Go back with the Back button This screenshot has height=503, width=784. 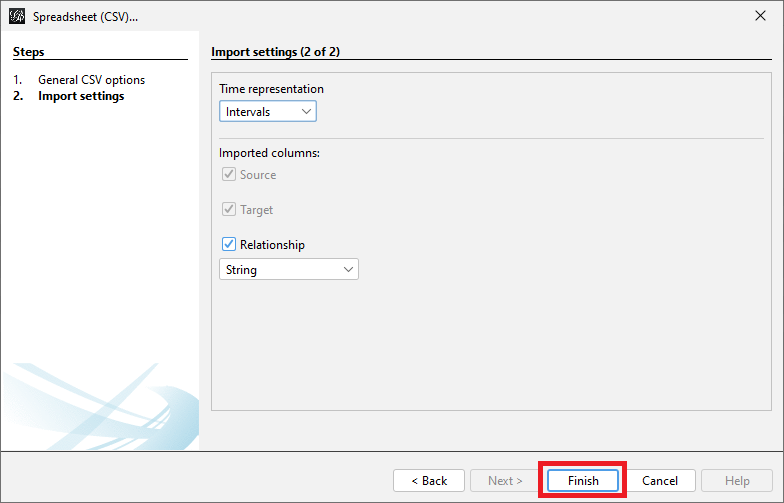428,481
